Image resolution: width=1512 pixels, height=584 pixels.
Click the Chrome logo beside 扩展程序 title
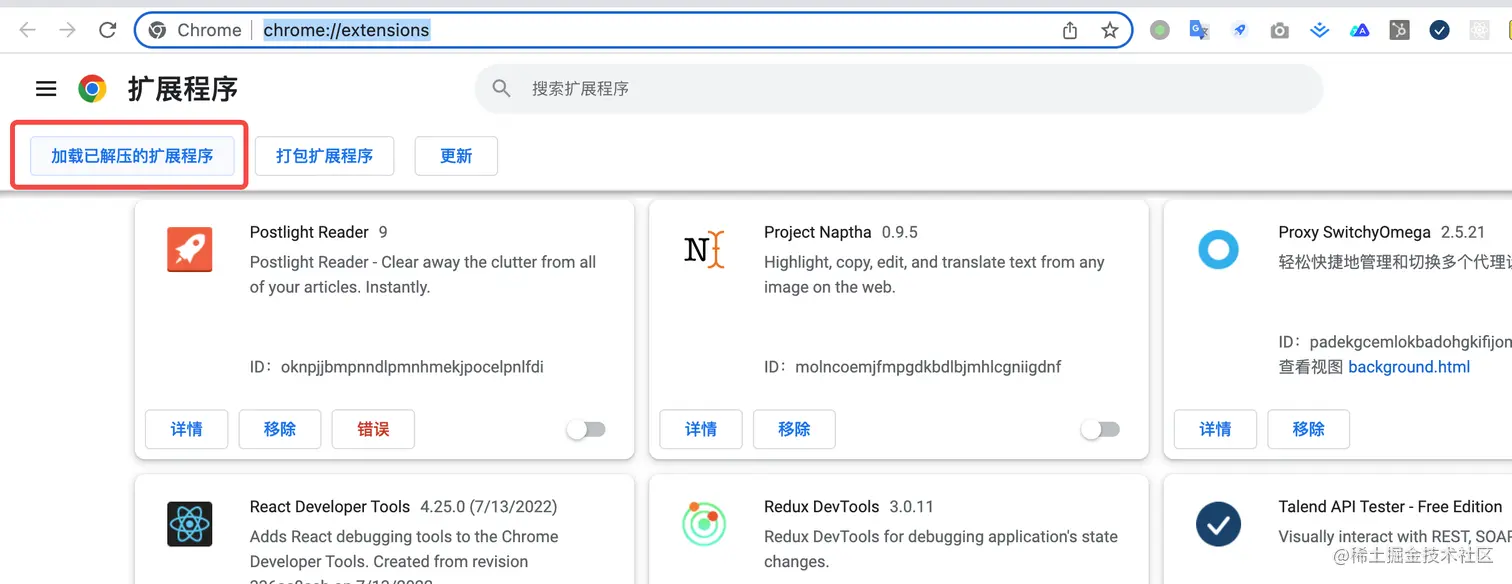[x=93, y=89]
